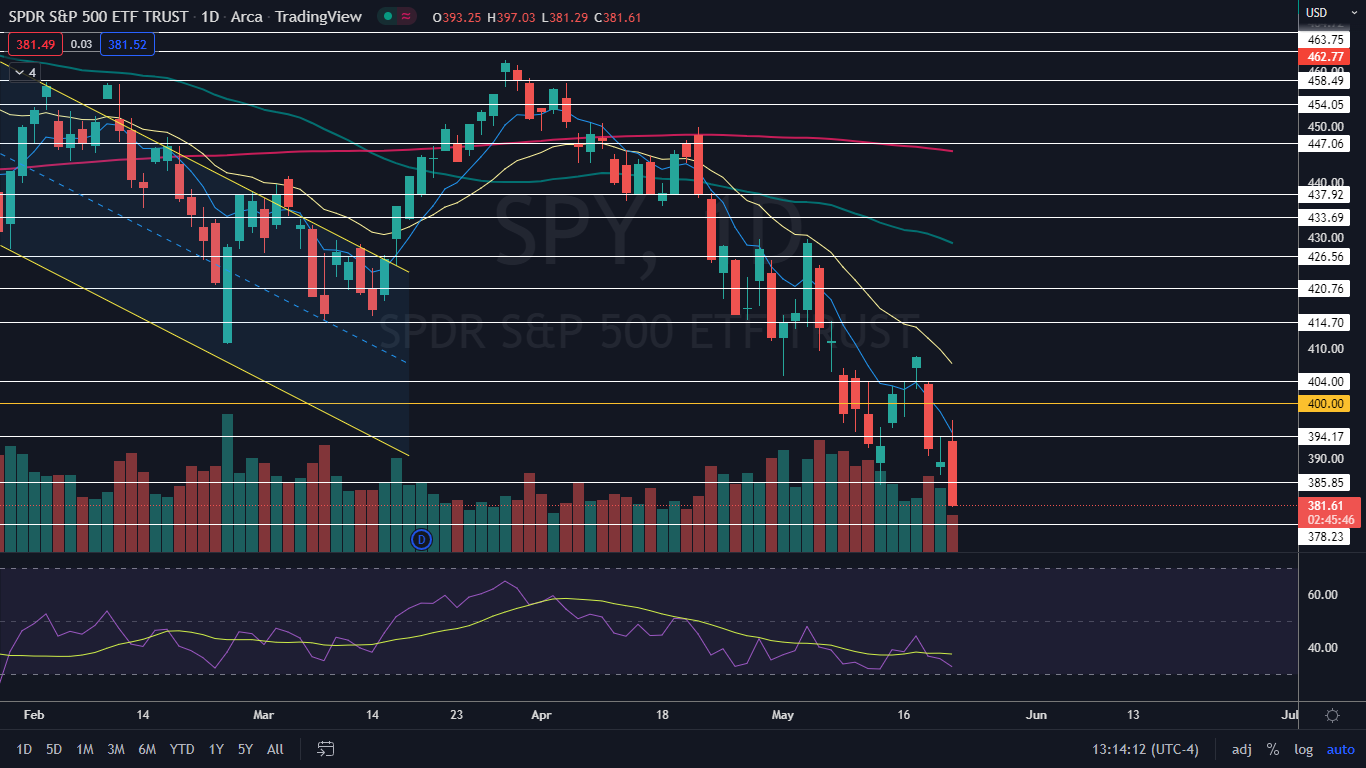1366x768 pixels.
Task: Click the red 462.77 price label
Action: pos(1325,57)
